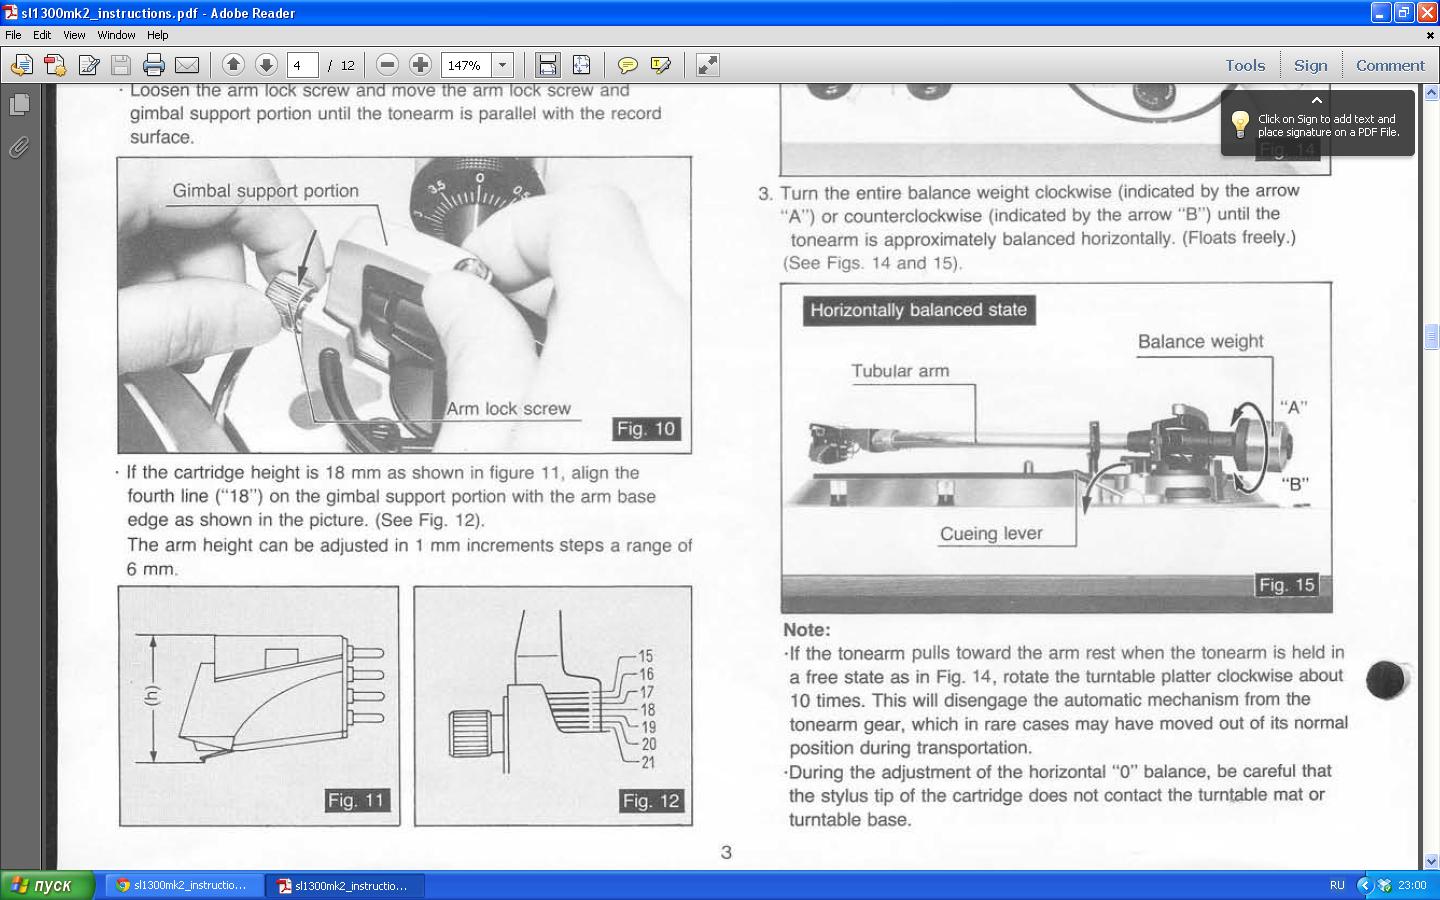The height and width of the screenshot is (900, 1440).
Task: Show Attachments paperclip panel
Action: 19,148
